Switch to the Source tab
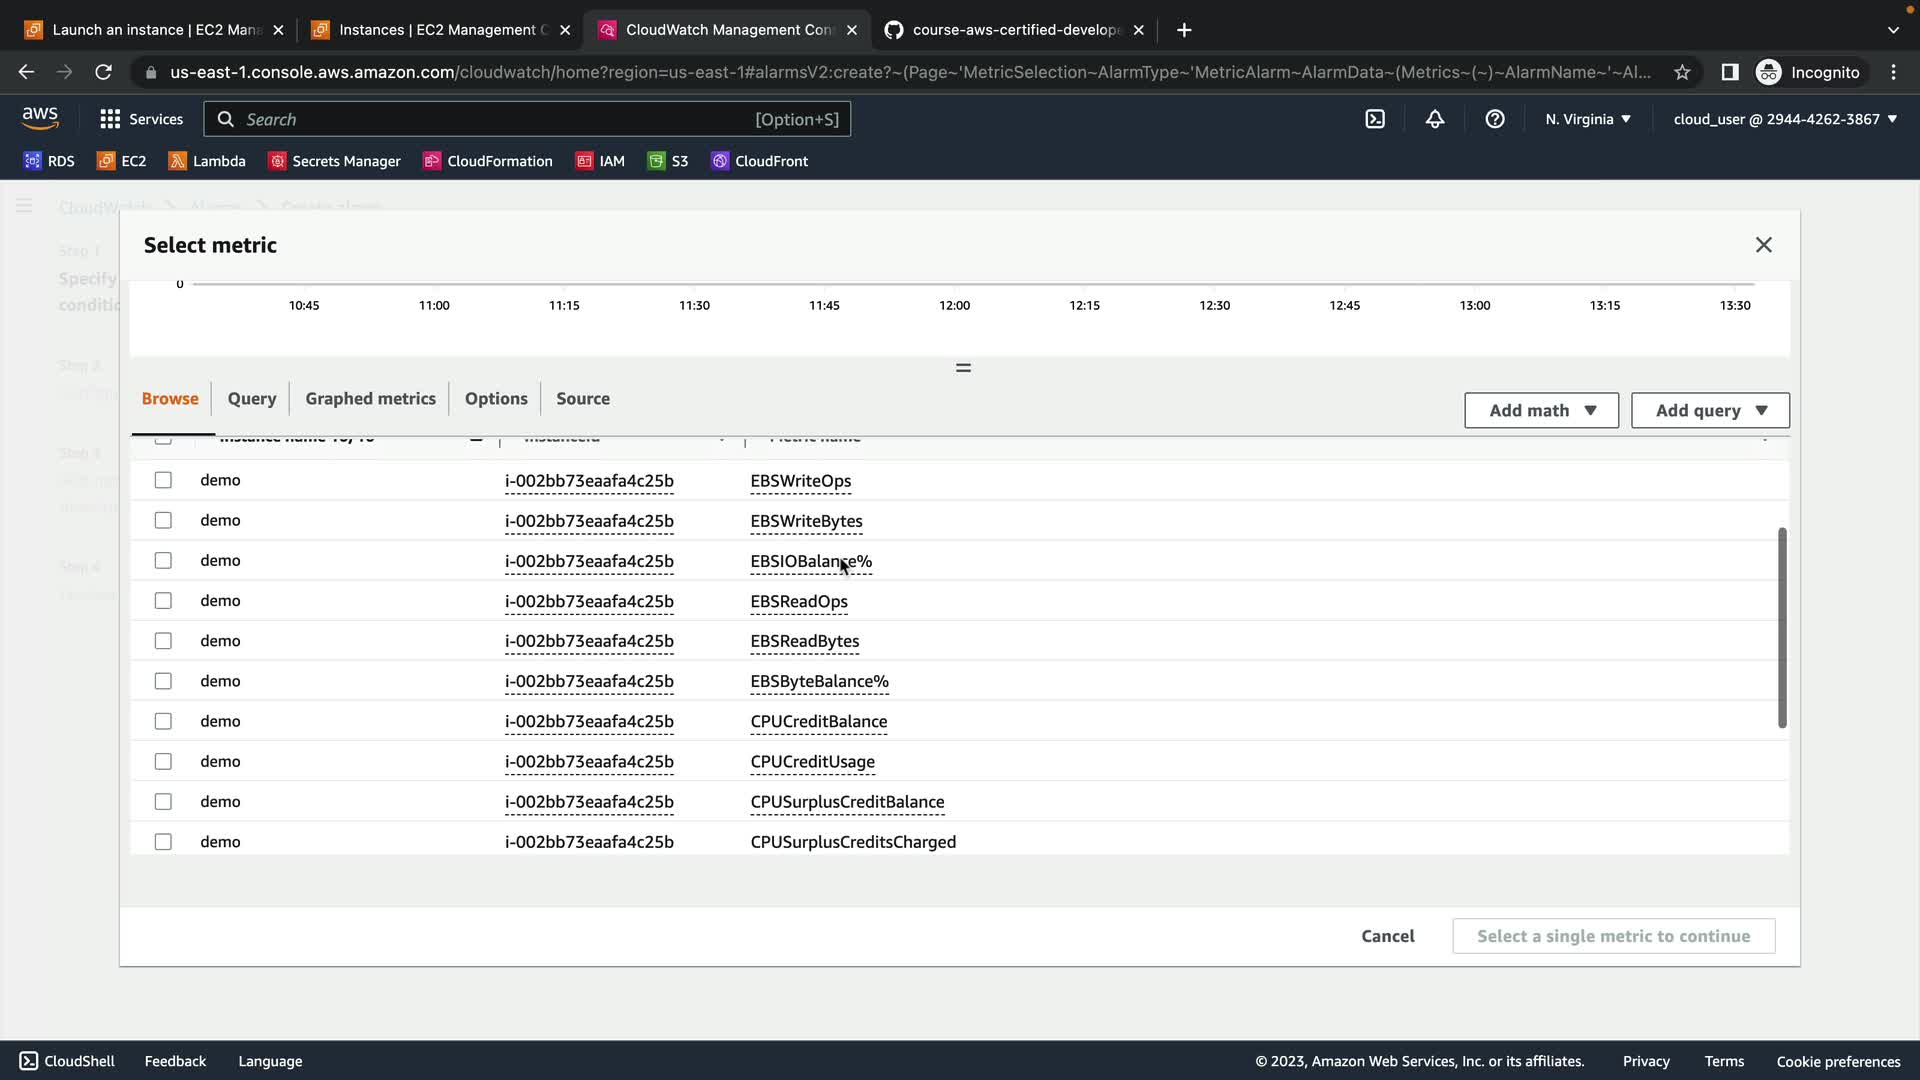The height and width of the screenshot is (1080, 1920). click(582, 398)
